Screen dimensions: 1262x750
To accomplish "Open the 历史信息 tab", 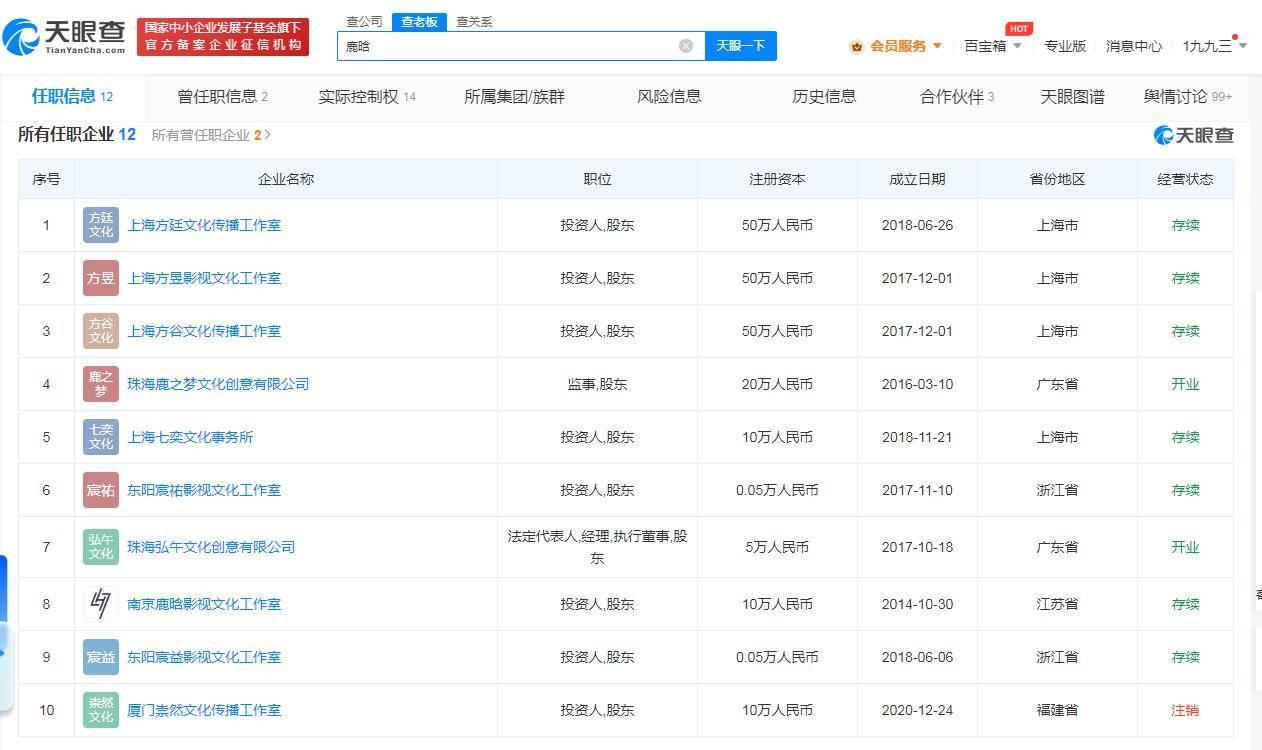I will coord(824,97).
